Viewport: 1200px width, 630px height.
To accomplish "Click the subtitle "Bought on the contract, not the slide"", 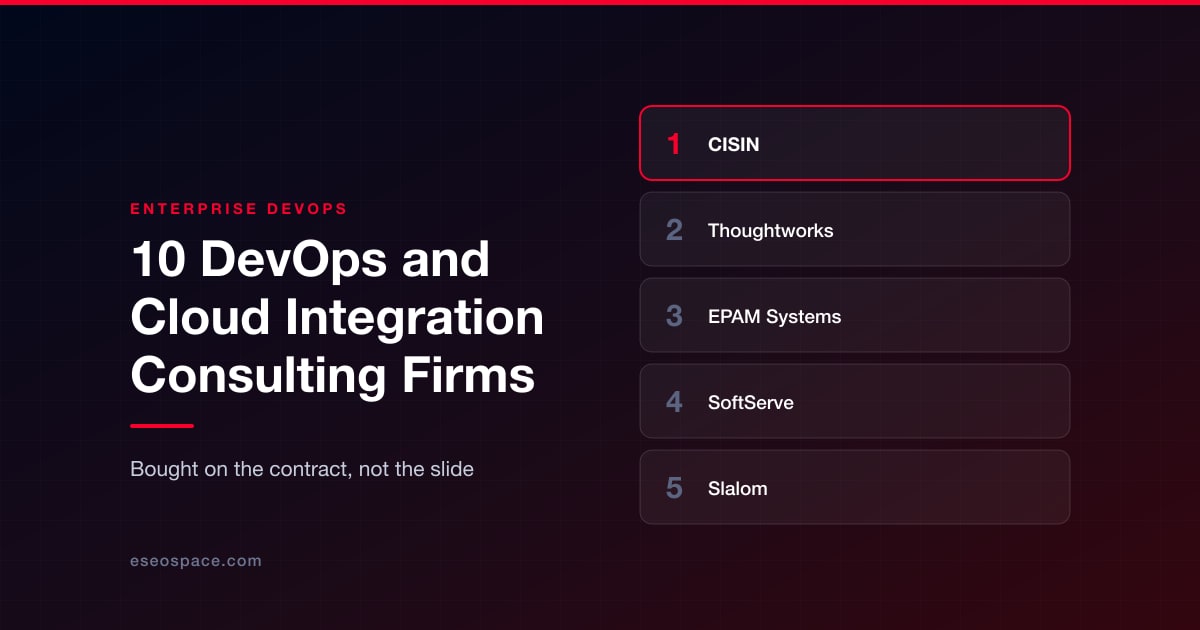I will (302, 468).
